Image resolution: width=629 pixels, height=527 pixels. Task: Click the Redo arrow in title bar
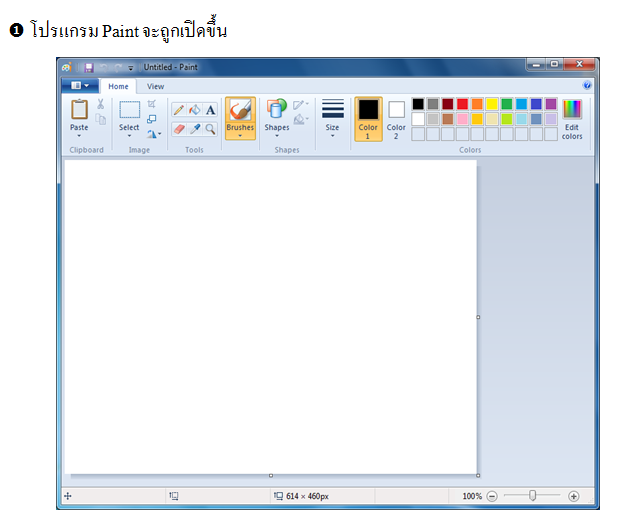[118, 67]
